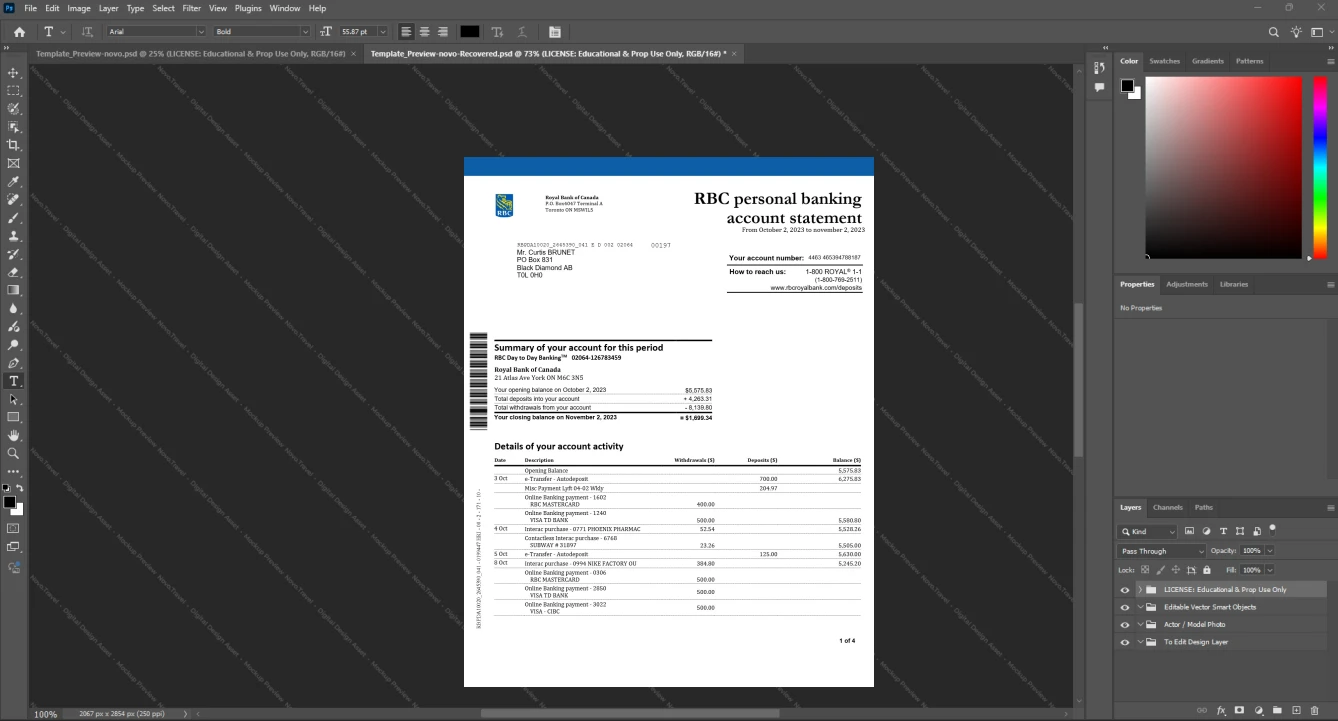1338x721 pixels.
Task: Select the Crop tool
Action: (14, 145)
